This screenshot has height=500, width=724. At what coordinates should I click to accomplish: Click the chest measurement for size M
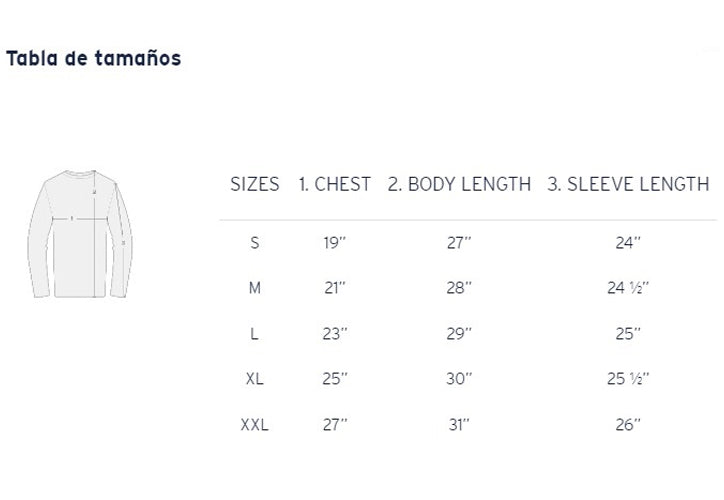(335, 288)
